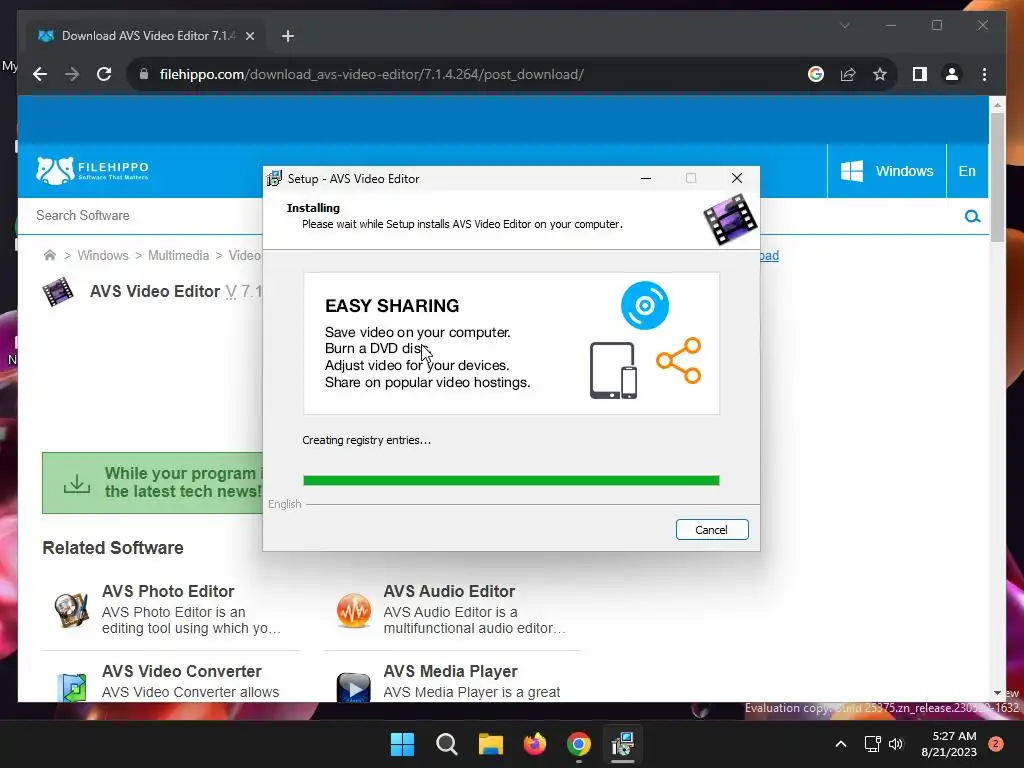This screenshot has width=1024, height=768.
Task: Click the AVS Media Player play icon
Action: [x=353, y=688]
